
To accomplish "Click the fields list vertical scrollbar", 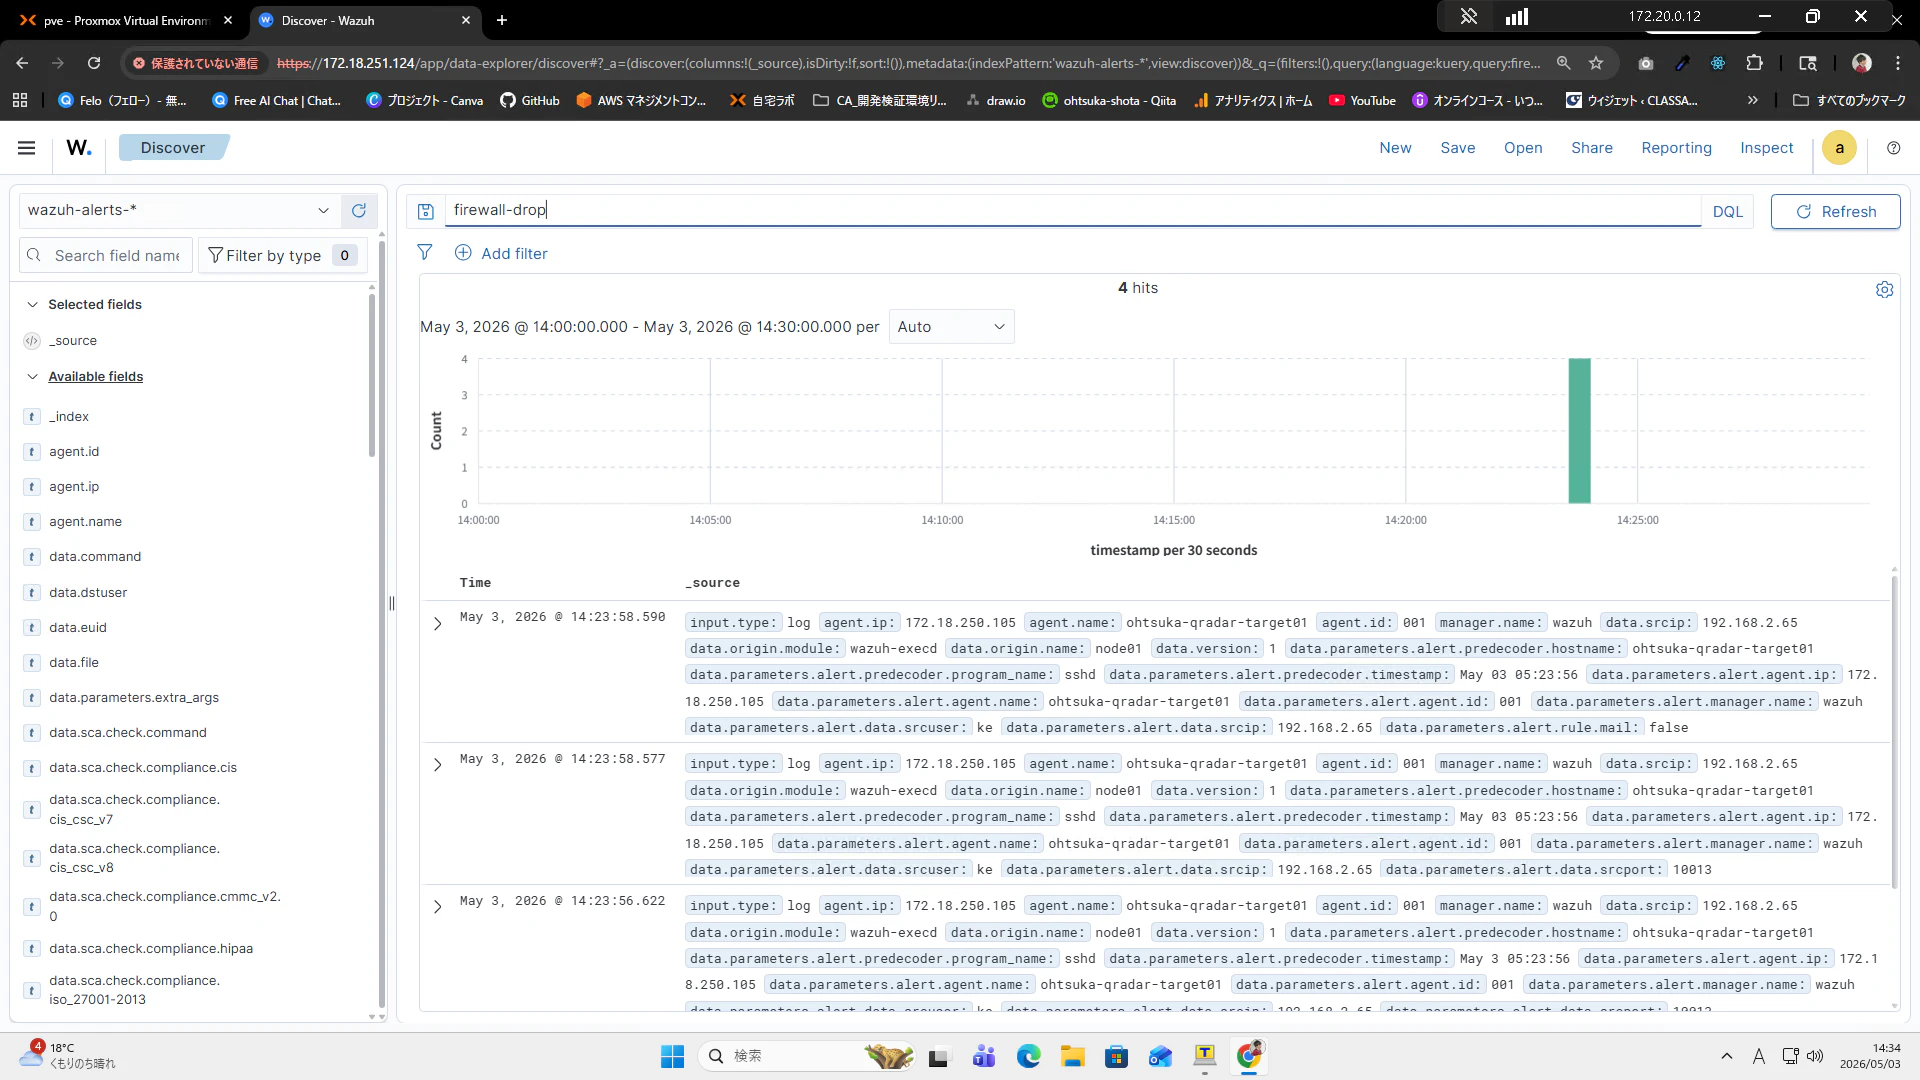I will [372, 376].
